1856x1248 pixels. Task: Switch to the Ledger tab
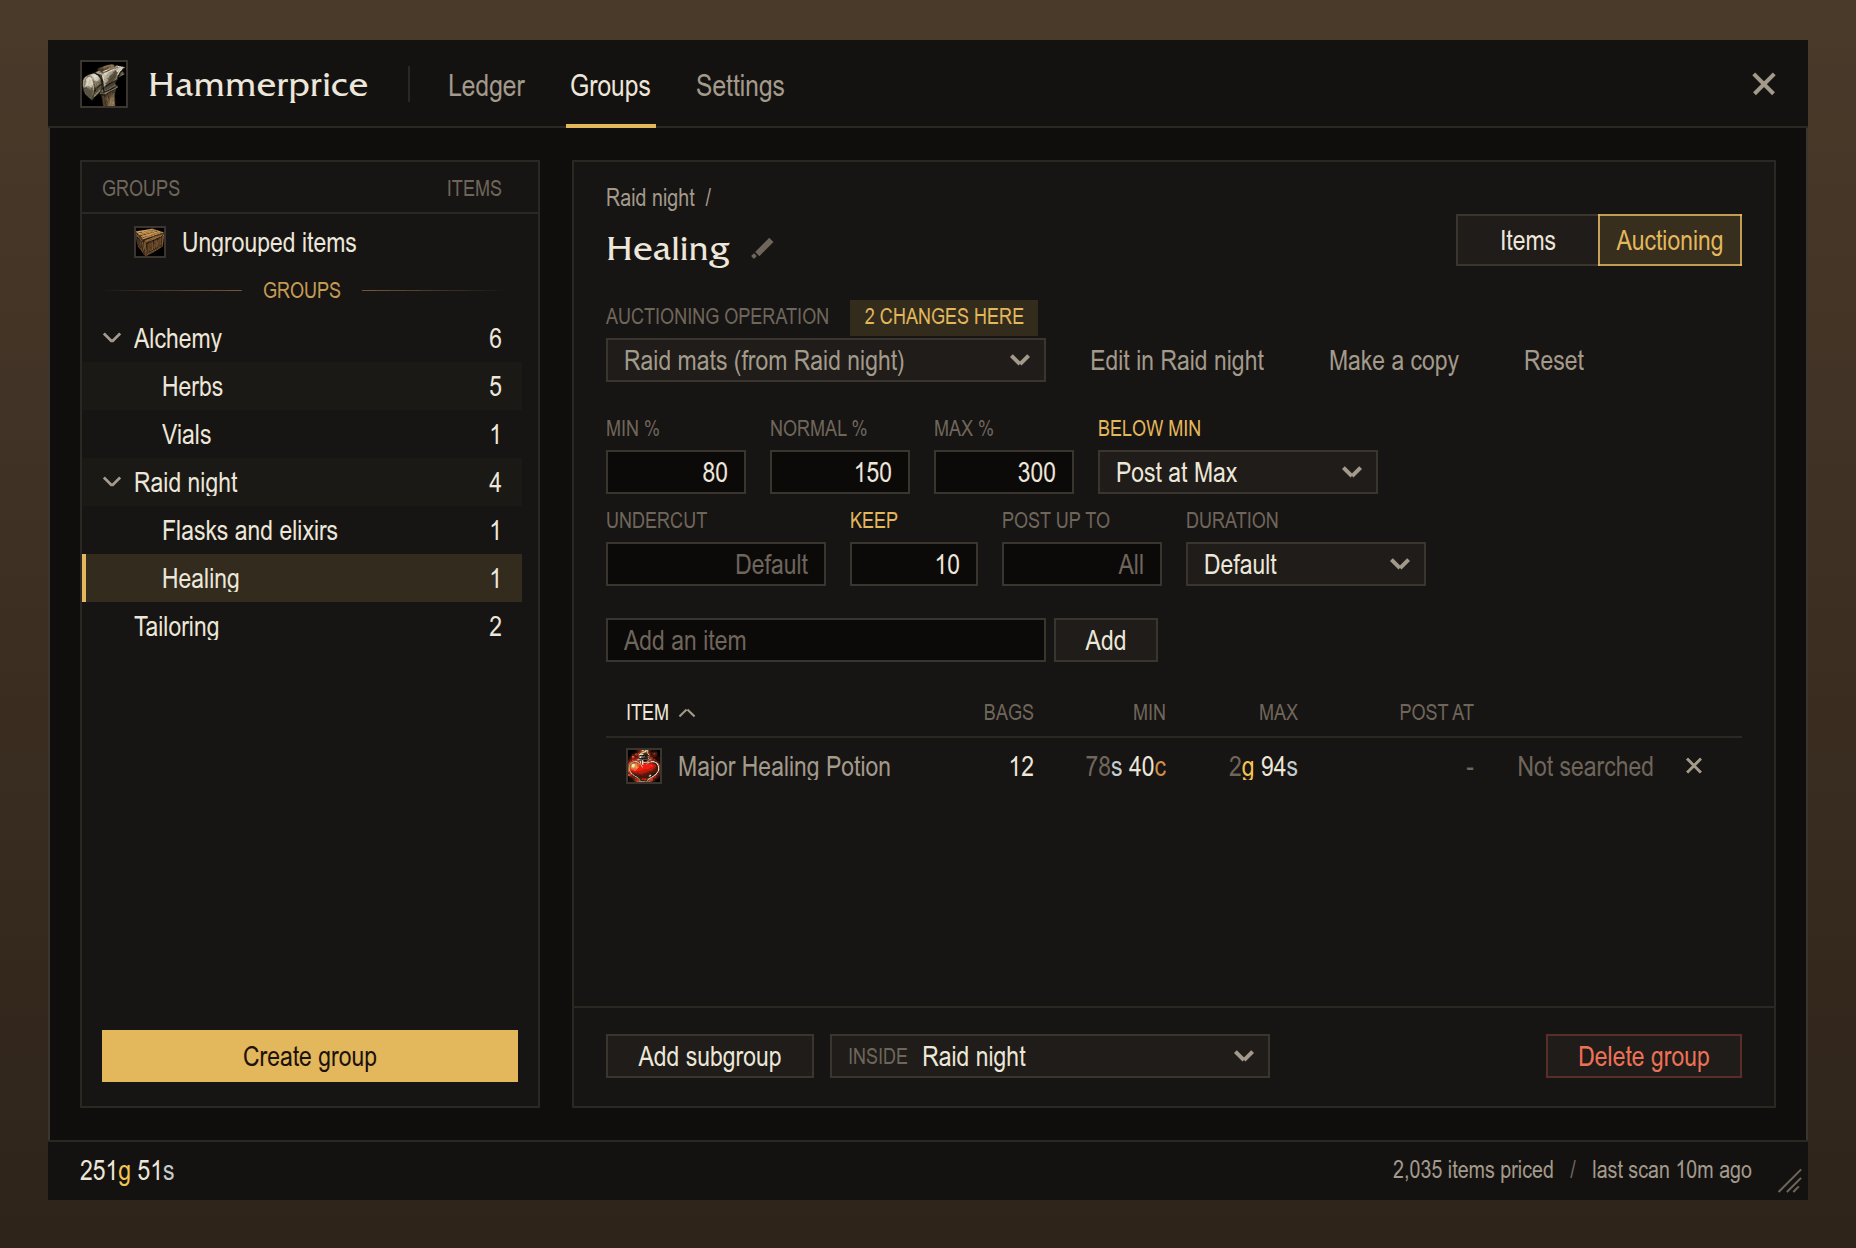pyautogui.click(x=486, y=86)
